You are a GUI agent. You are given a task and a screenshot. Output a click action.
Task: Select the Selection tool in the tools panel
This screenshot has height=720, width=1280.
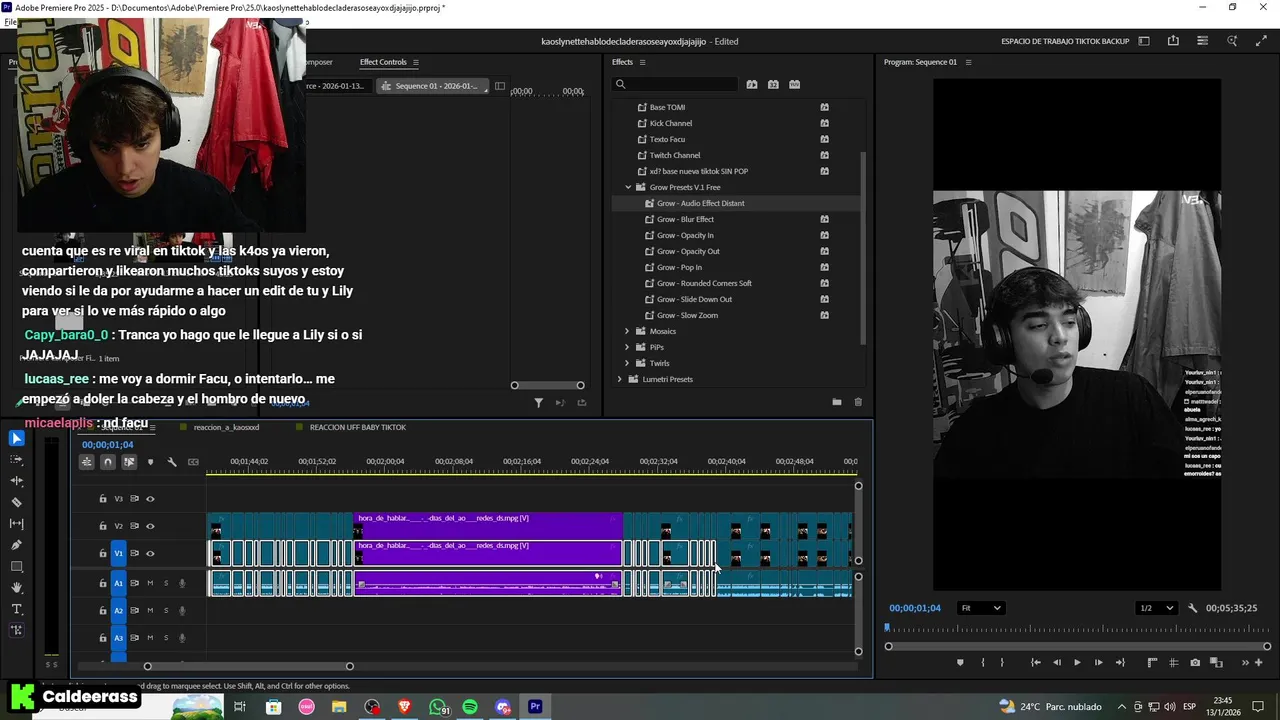[16, 438]
